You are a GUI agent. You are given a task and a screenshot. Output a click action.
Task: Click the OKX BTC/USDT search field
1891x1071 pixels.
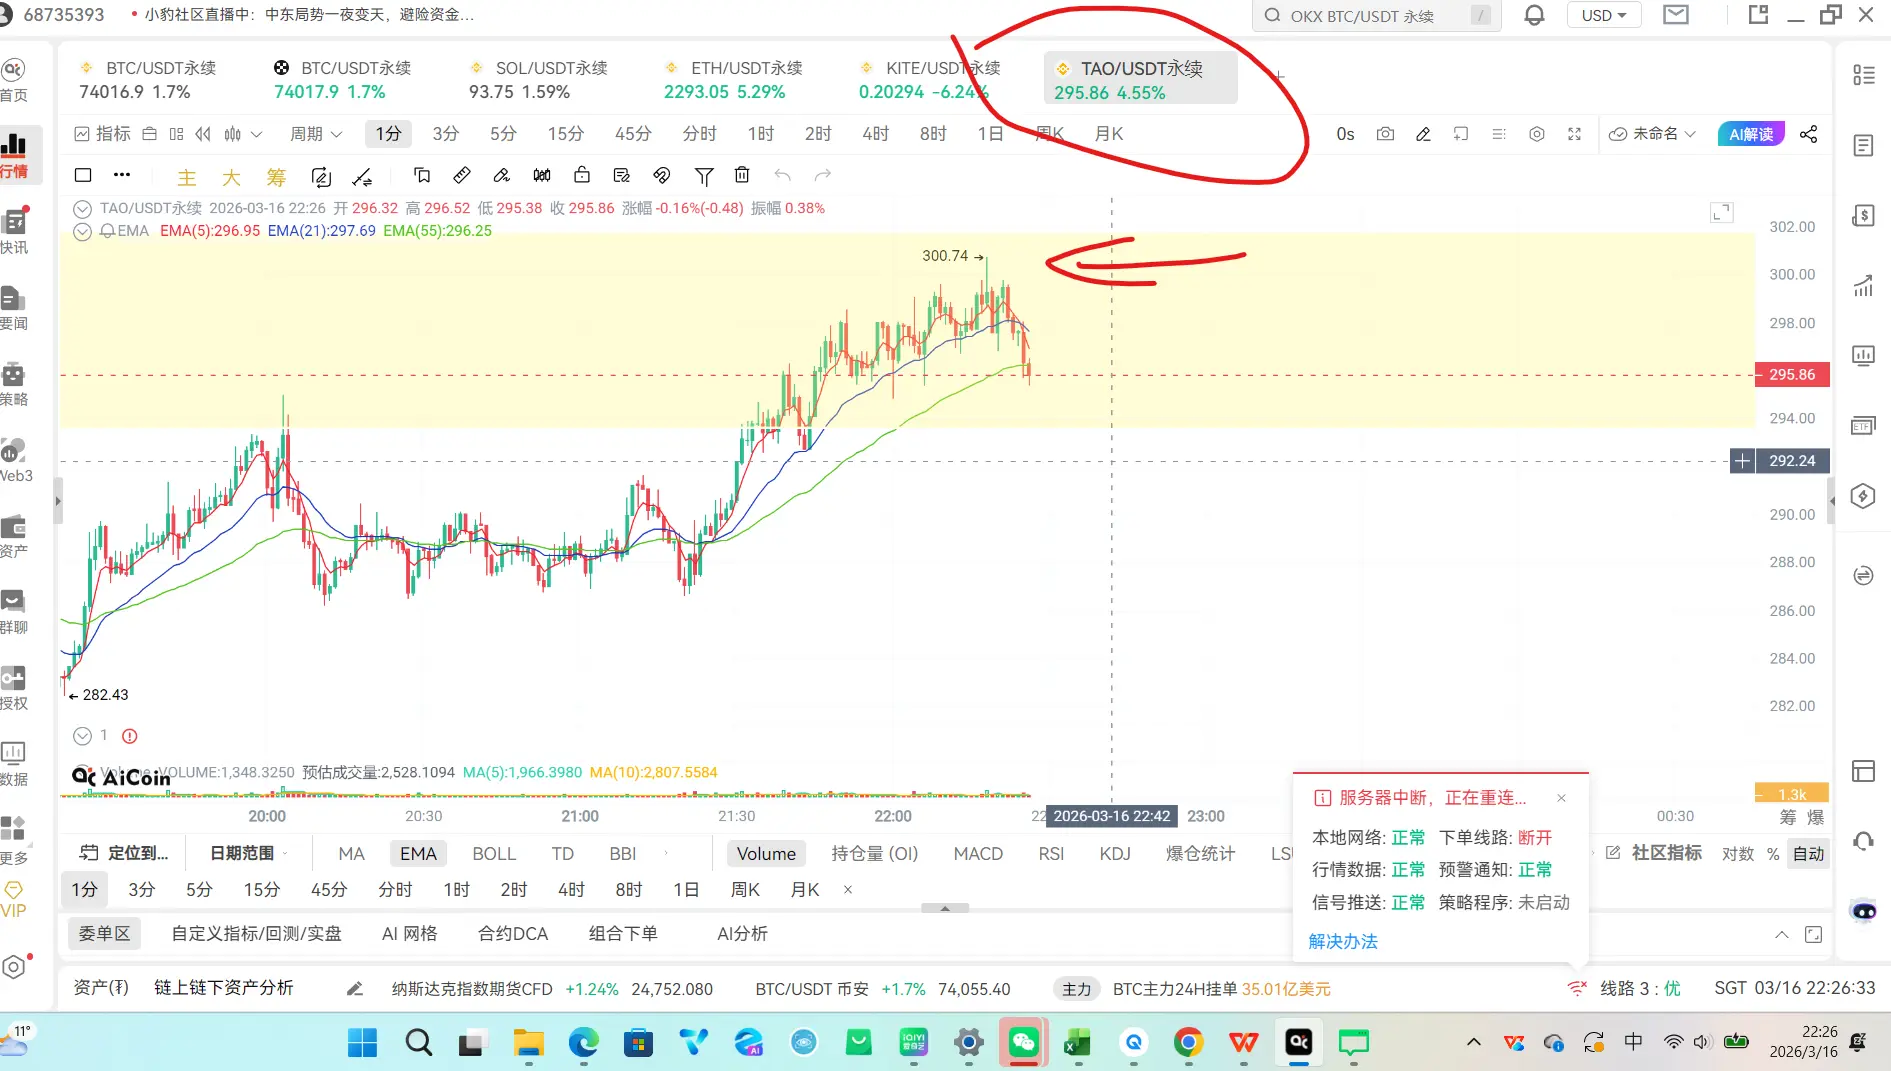click(1377, 16)
